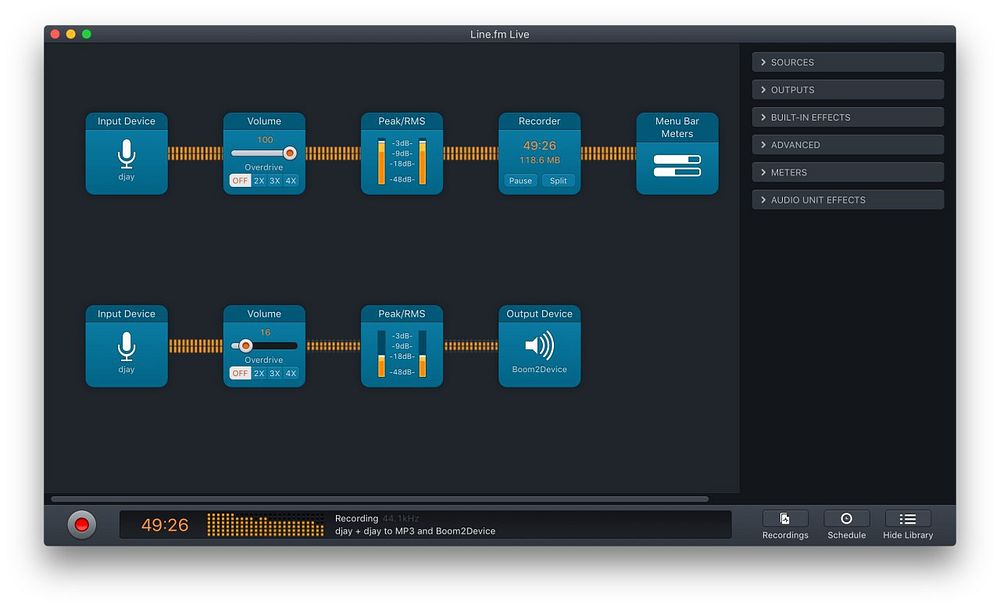Screen dimensions: 1000x609
Task: Expand the OUTPUTS section
Action: [x=848, y=89]
